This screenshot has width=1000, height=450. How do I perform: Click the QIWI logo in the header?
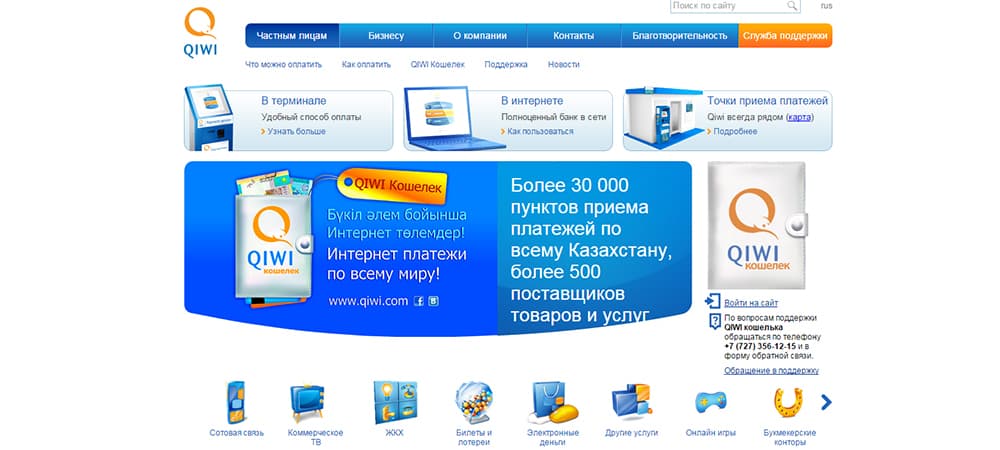(200, 33)
